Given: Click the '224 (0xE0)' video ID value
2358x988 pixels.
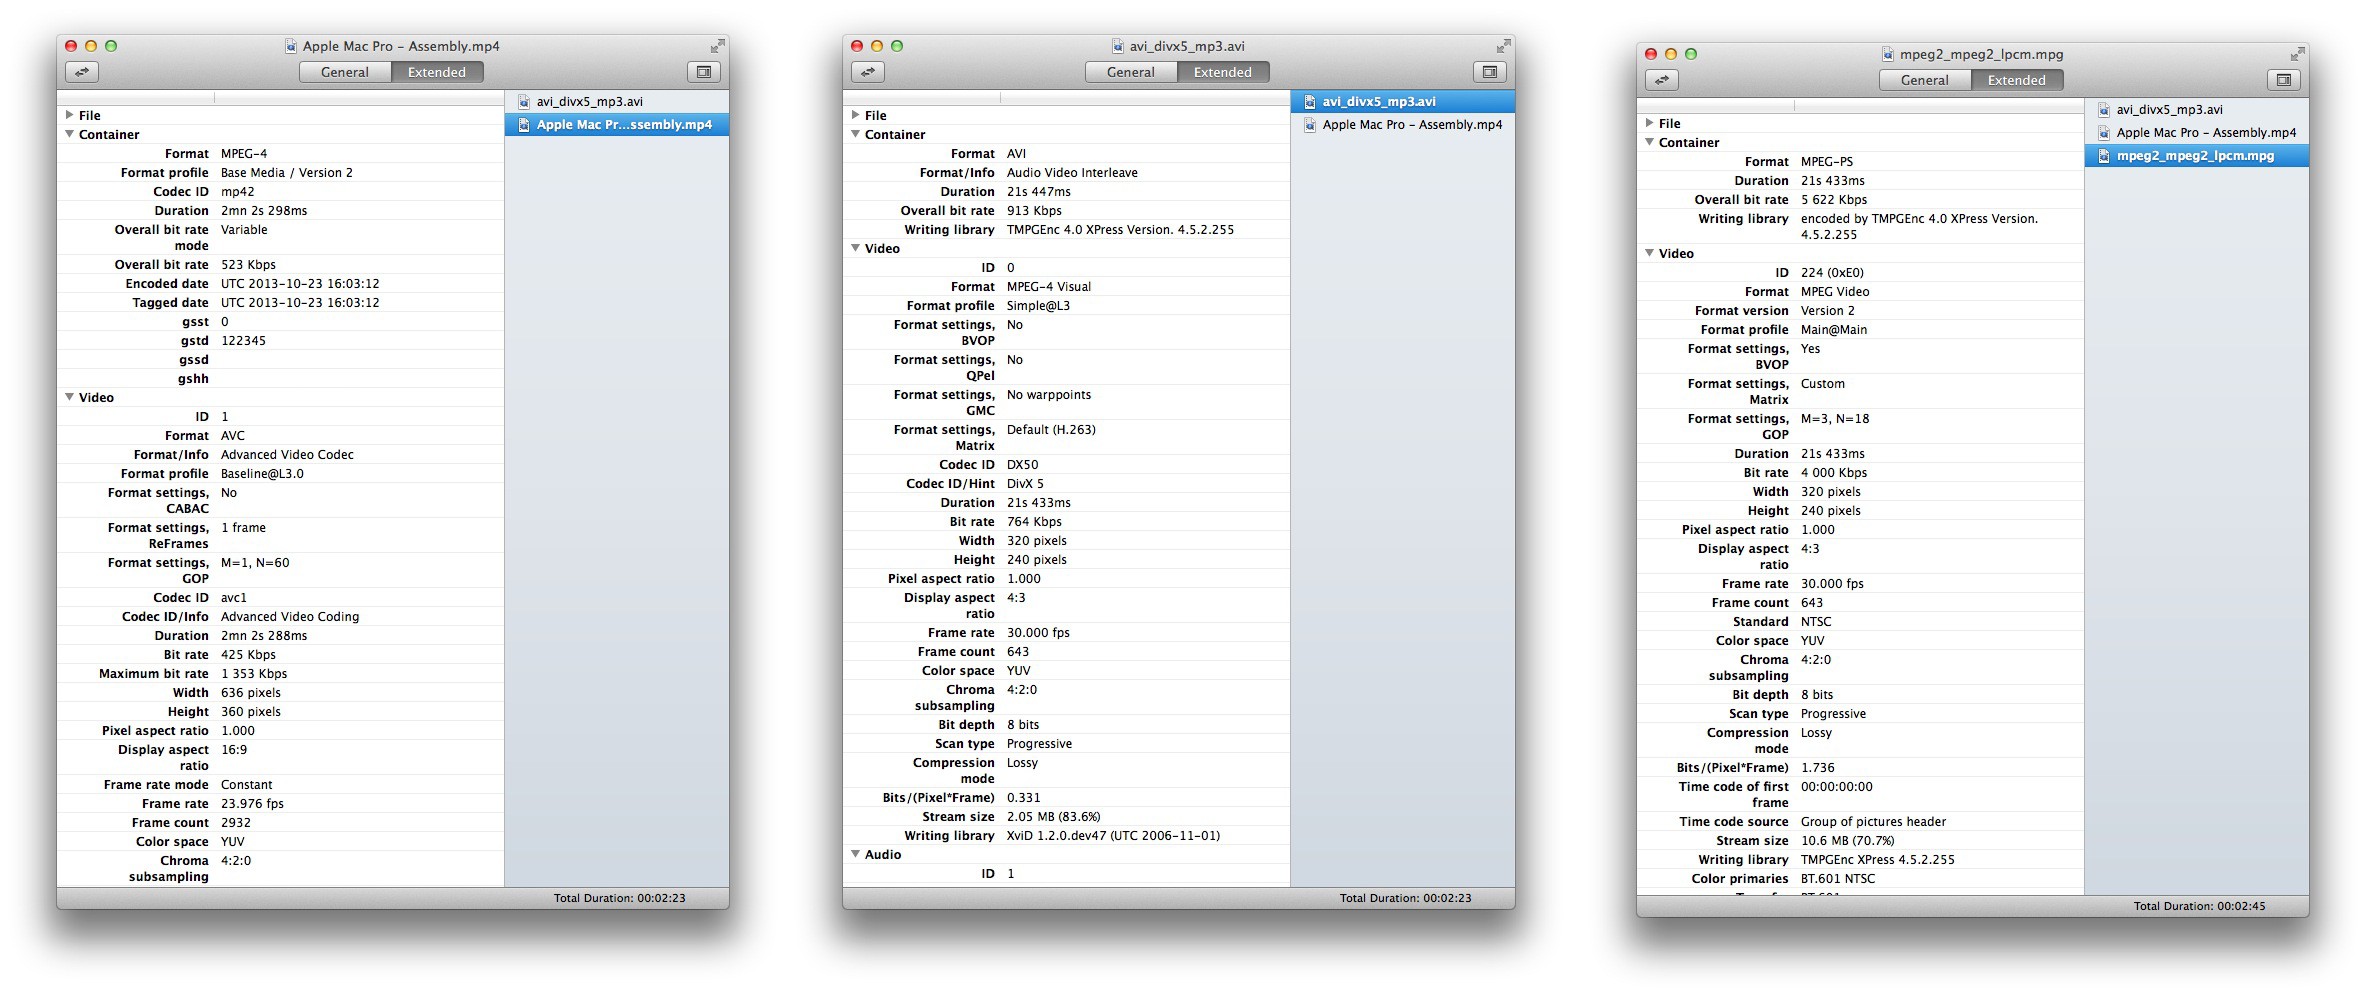Looking at the screenshot, I should 1832,273.
